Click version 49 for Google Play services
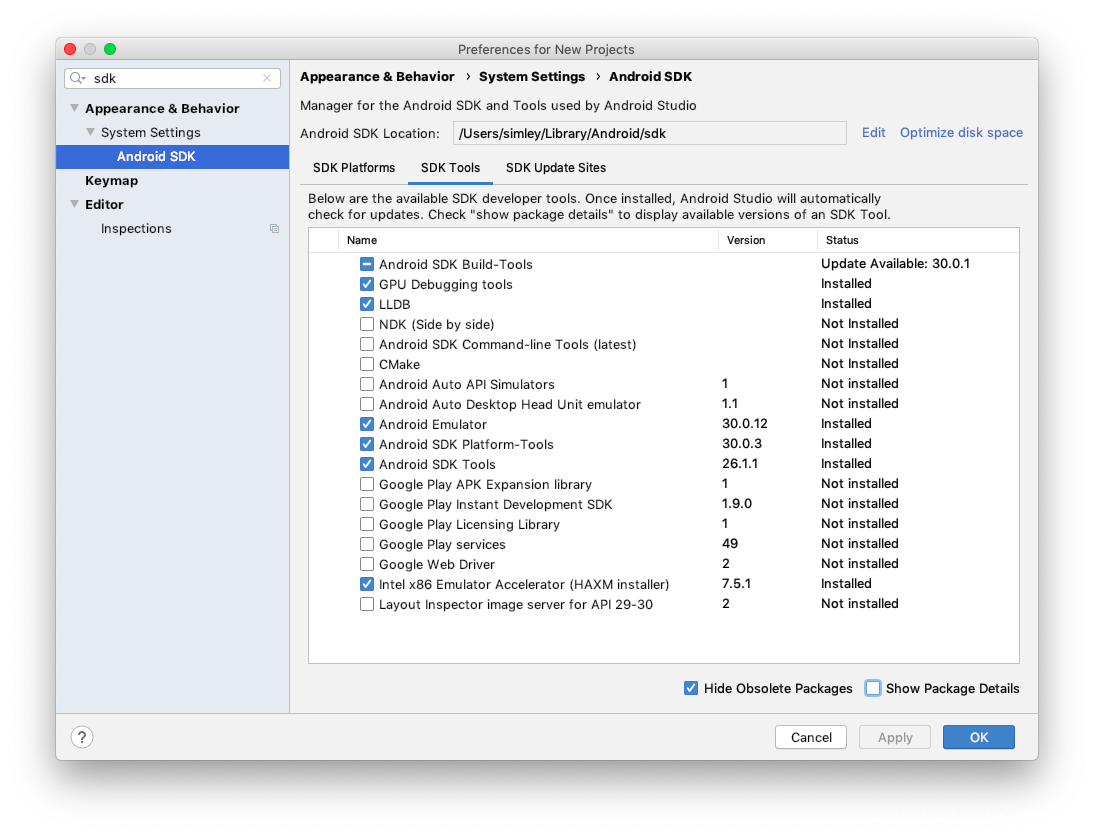Screen dimensions: 1094x834 [730, 543]
